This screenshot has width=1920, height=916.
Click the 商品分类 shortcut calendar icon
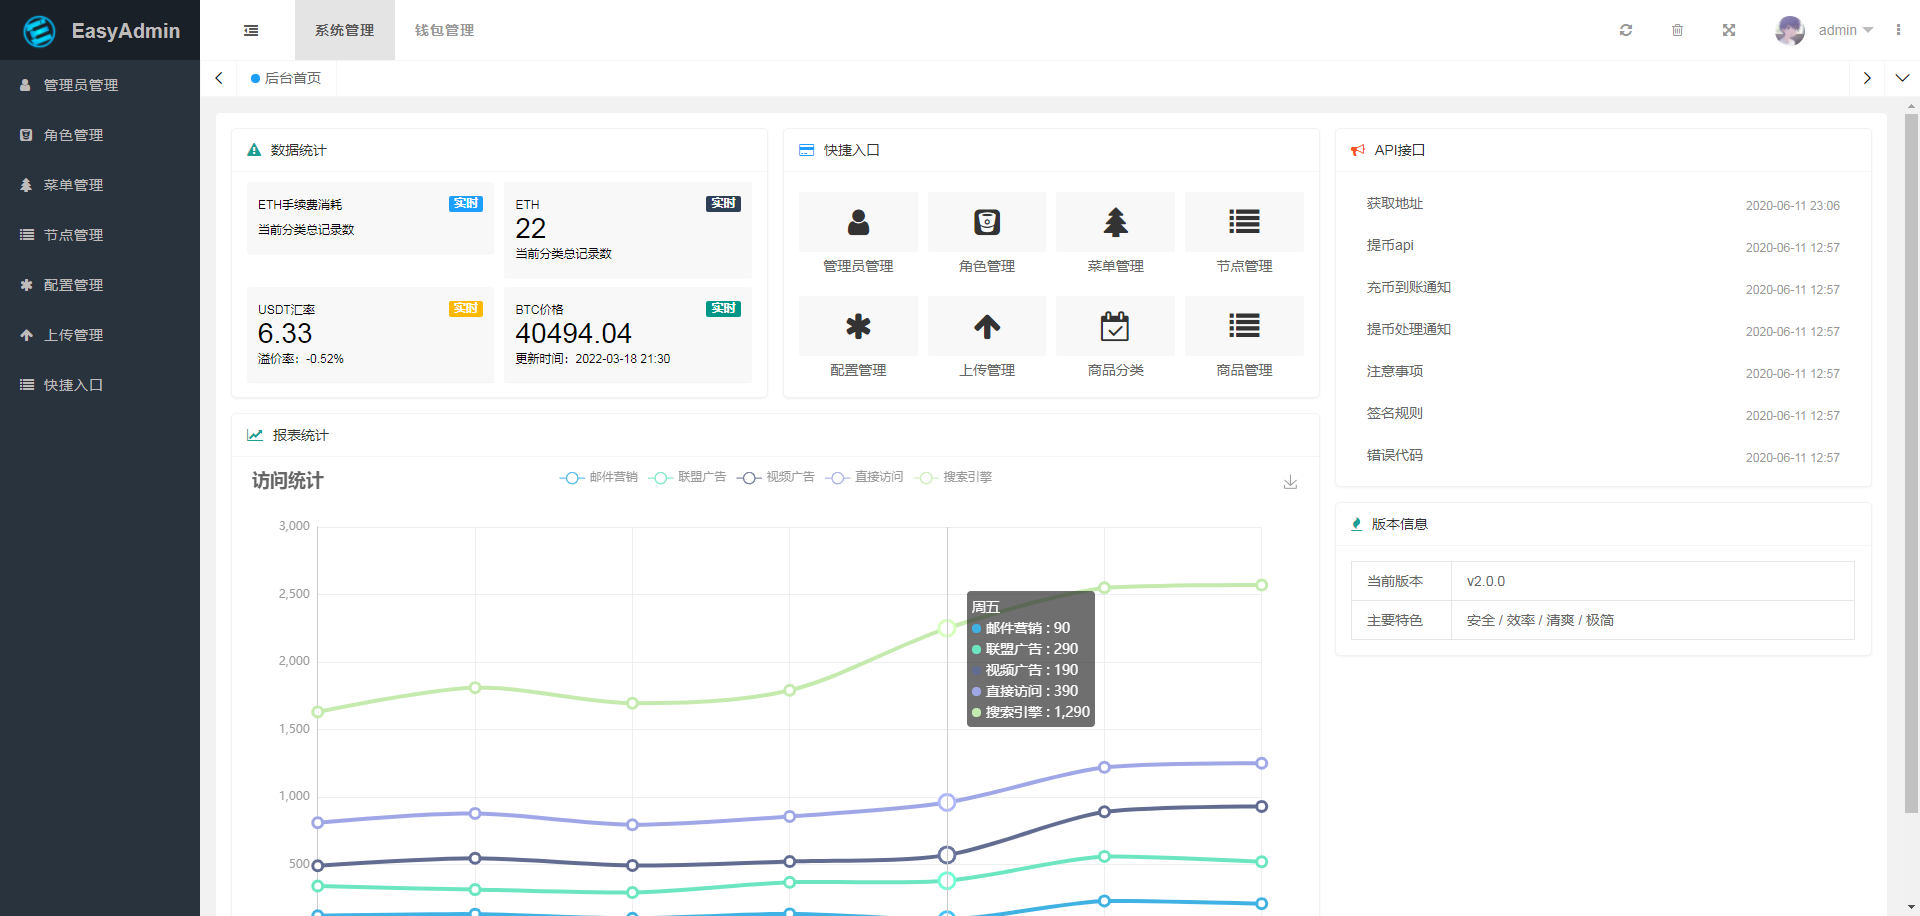click(x=1116, y=326)
